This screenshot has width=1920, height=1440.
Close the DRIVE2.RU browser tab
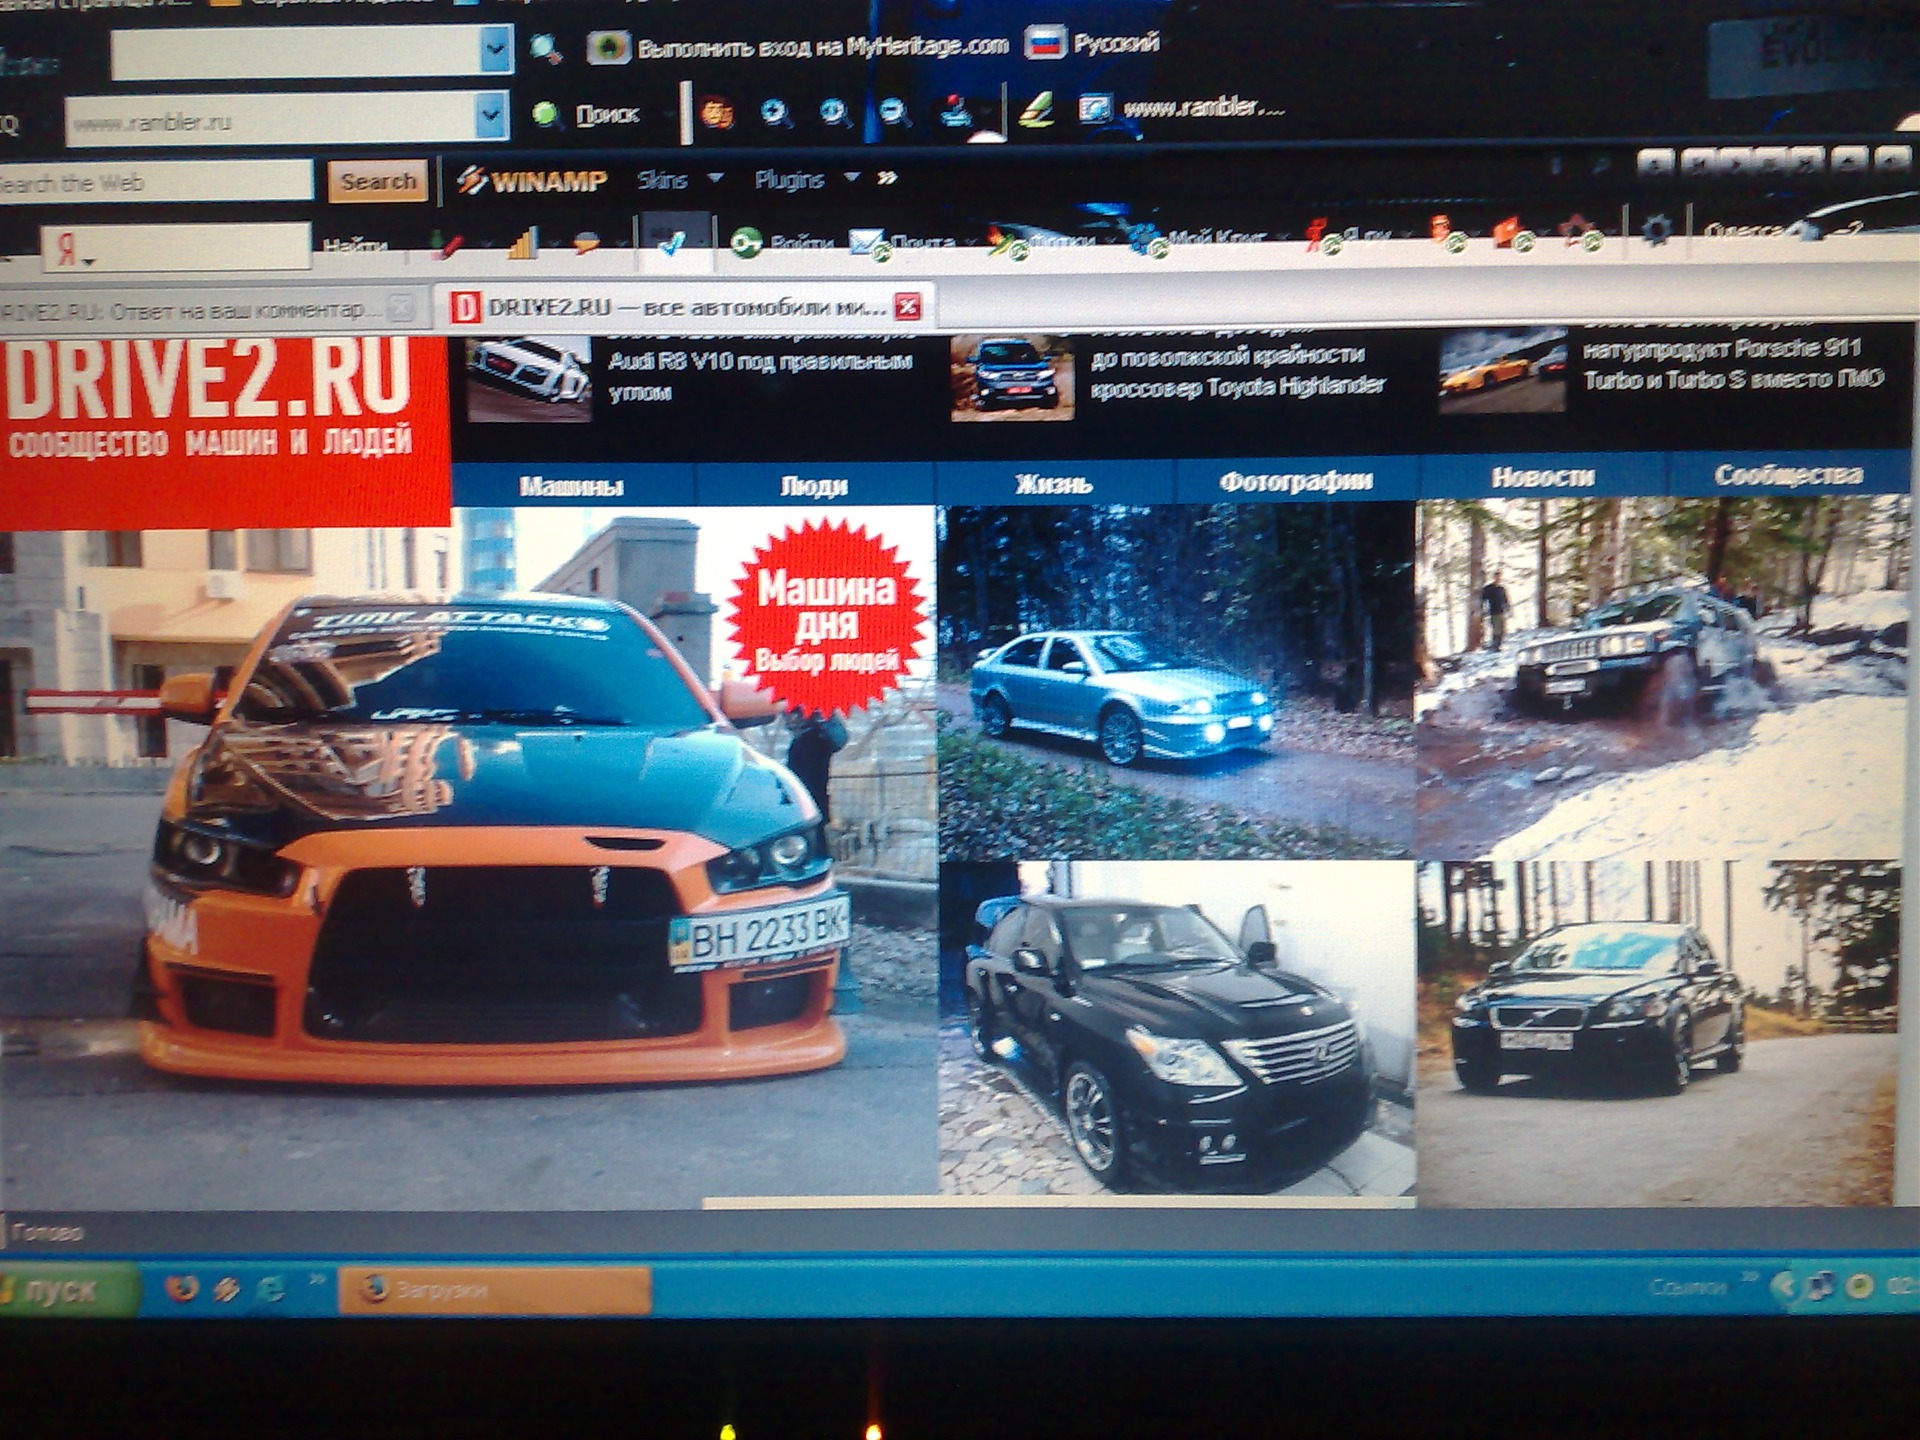[908, 306]
